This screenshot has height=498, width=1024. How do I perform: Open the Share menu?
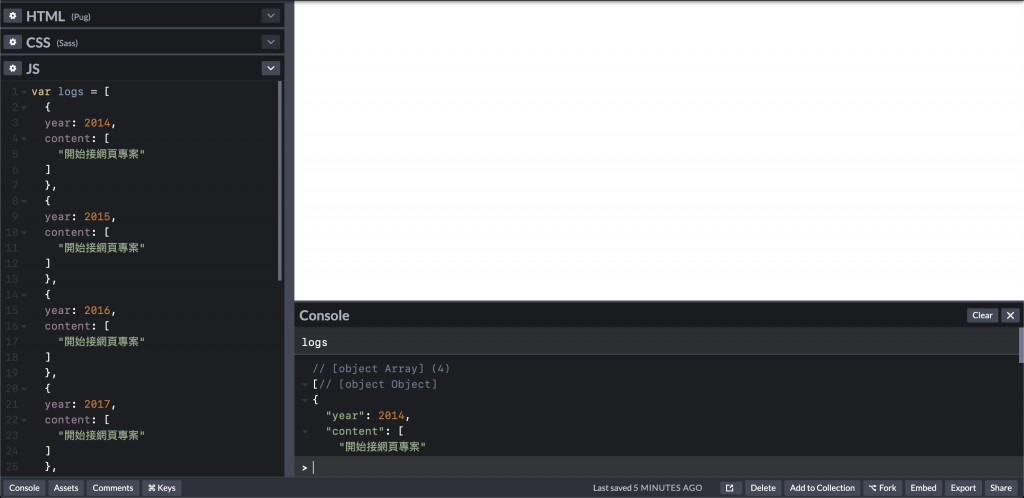1001,488
